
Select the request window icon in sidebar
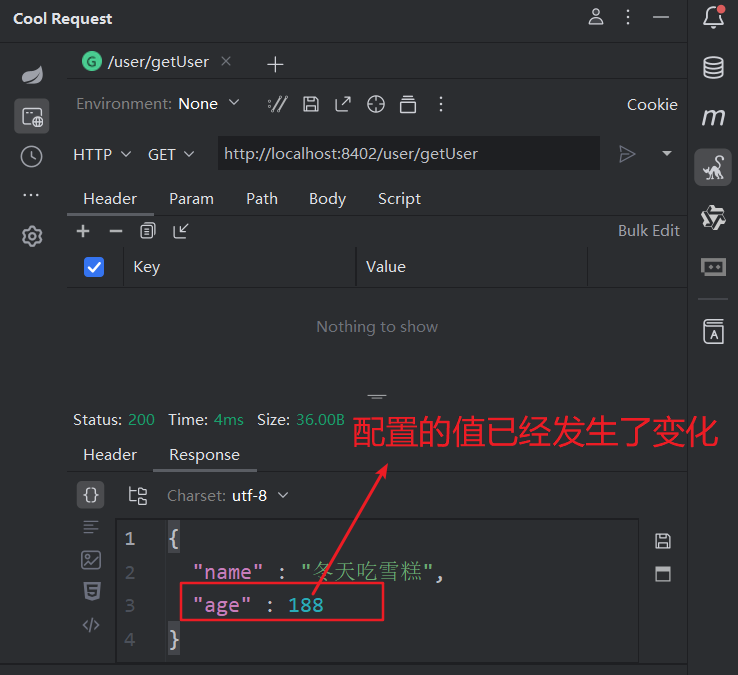click(32, 116)
